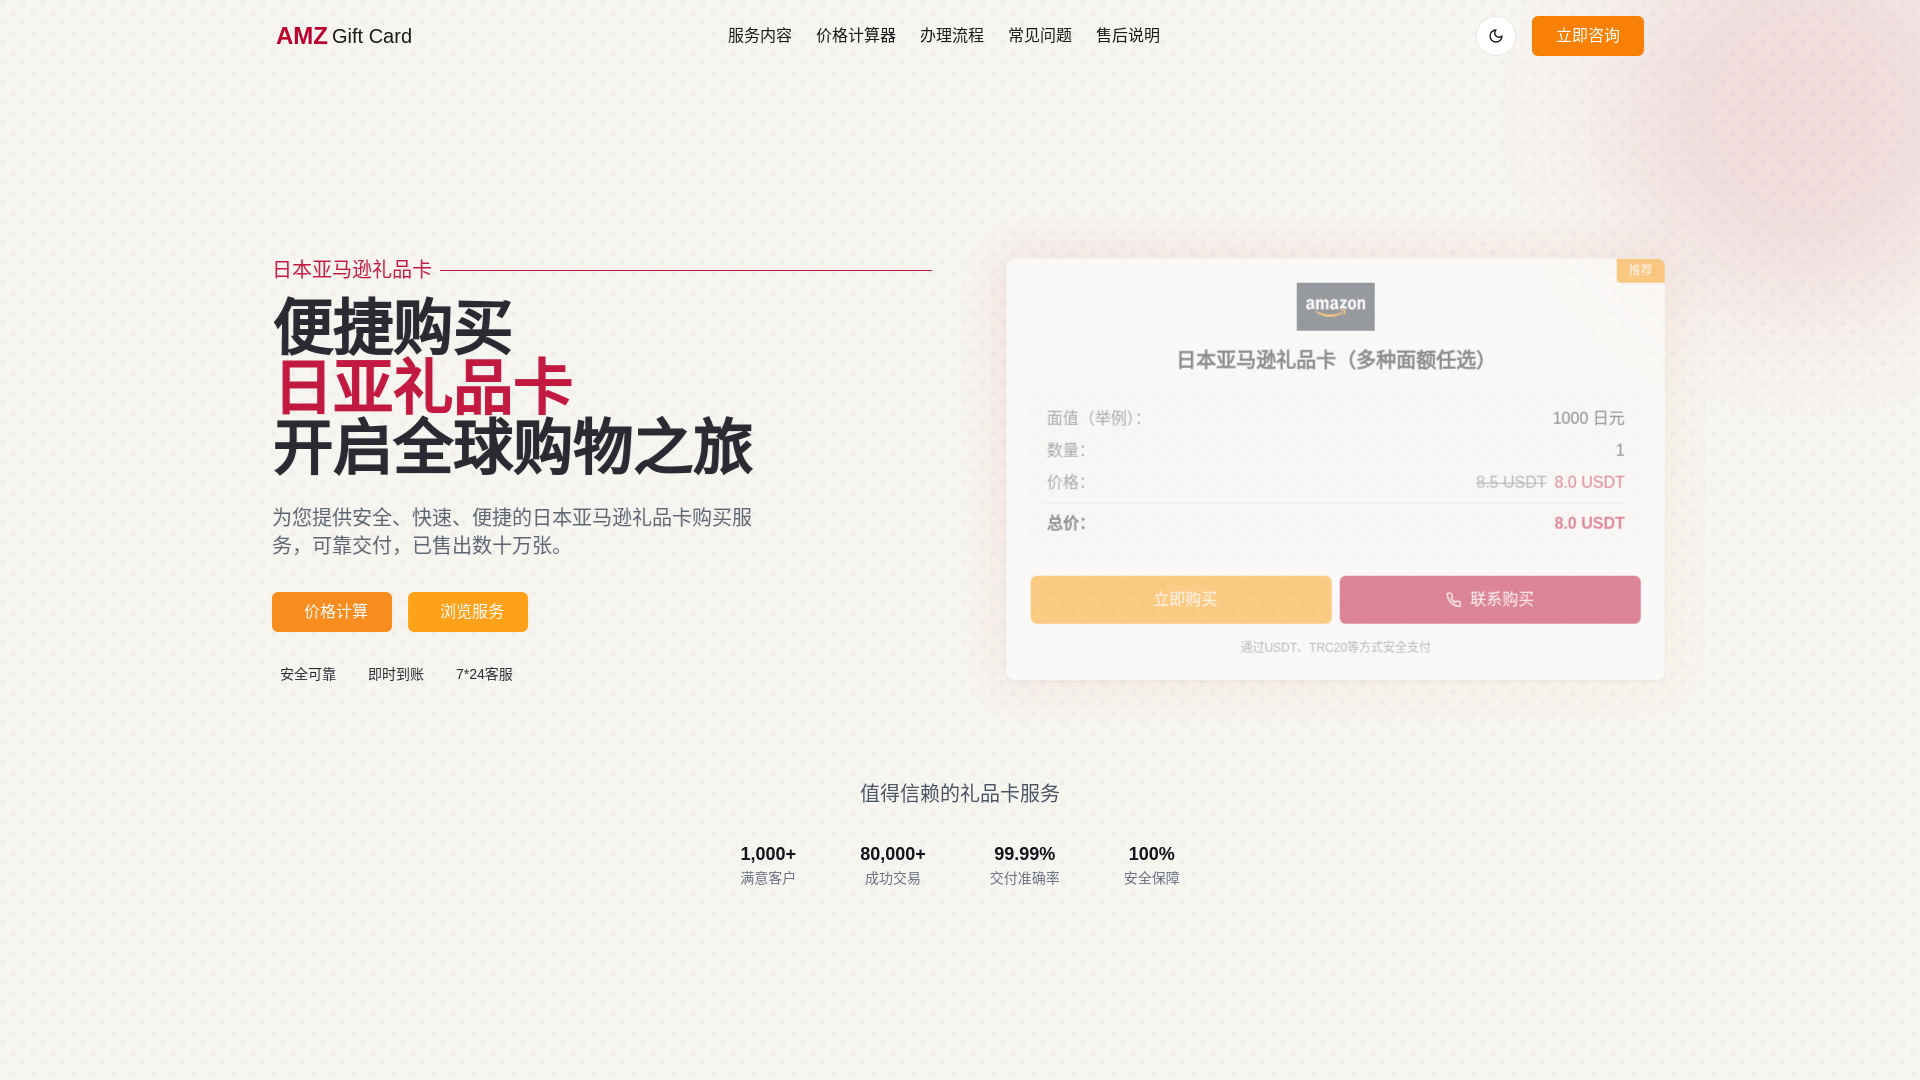
Task: Open the 常见问题 navigation item
Action: (x=1040, y=35)
